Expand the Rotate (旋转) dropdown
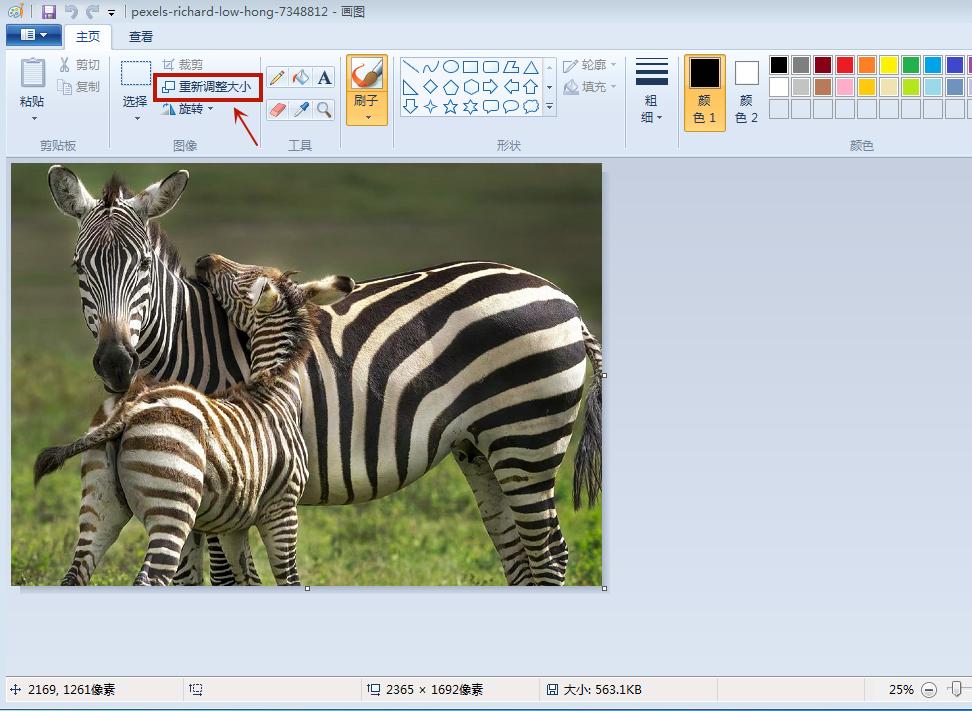972x711 pixels. click(190, 109)
